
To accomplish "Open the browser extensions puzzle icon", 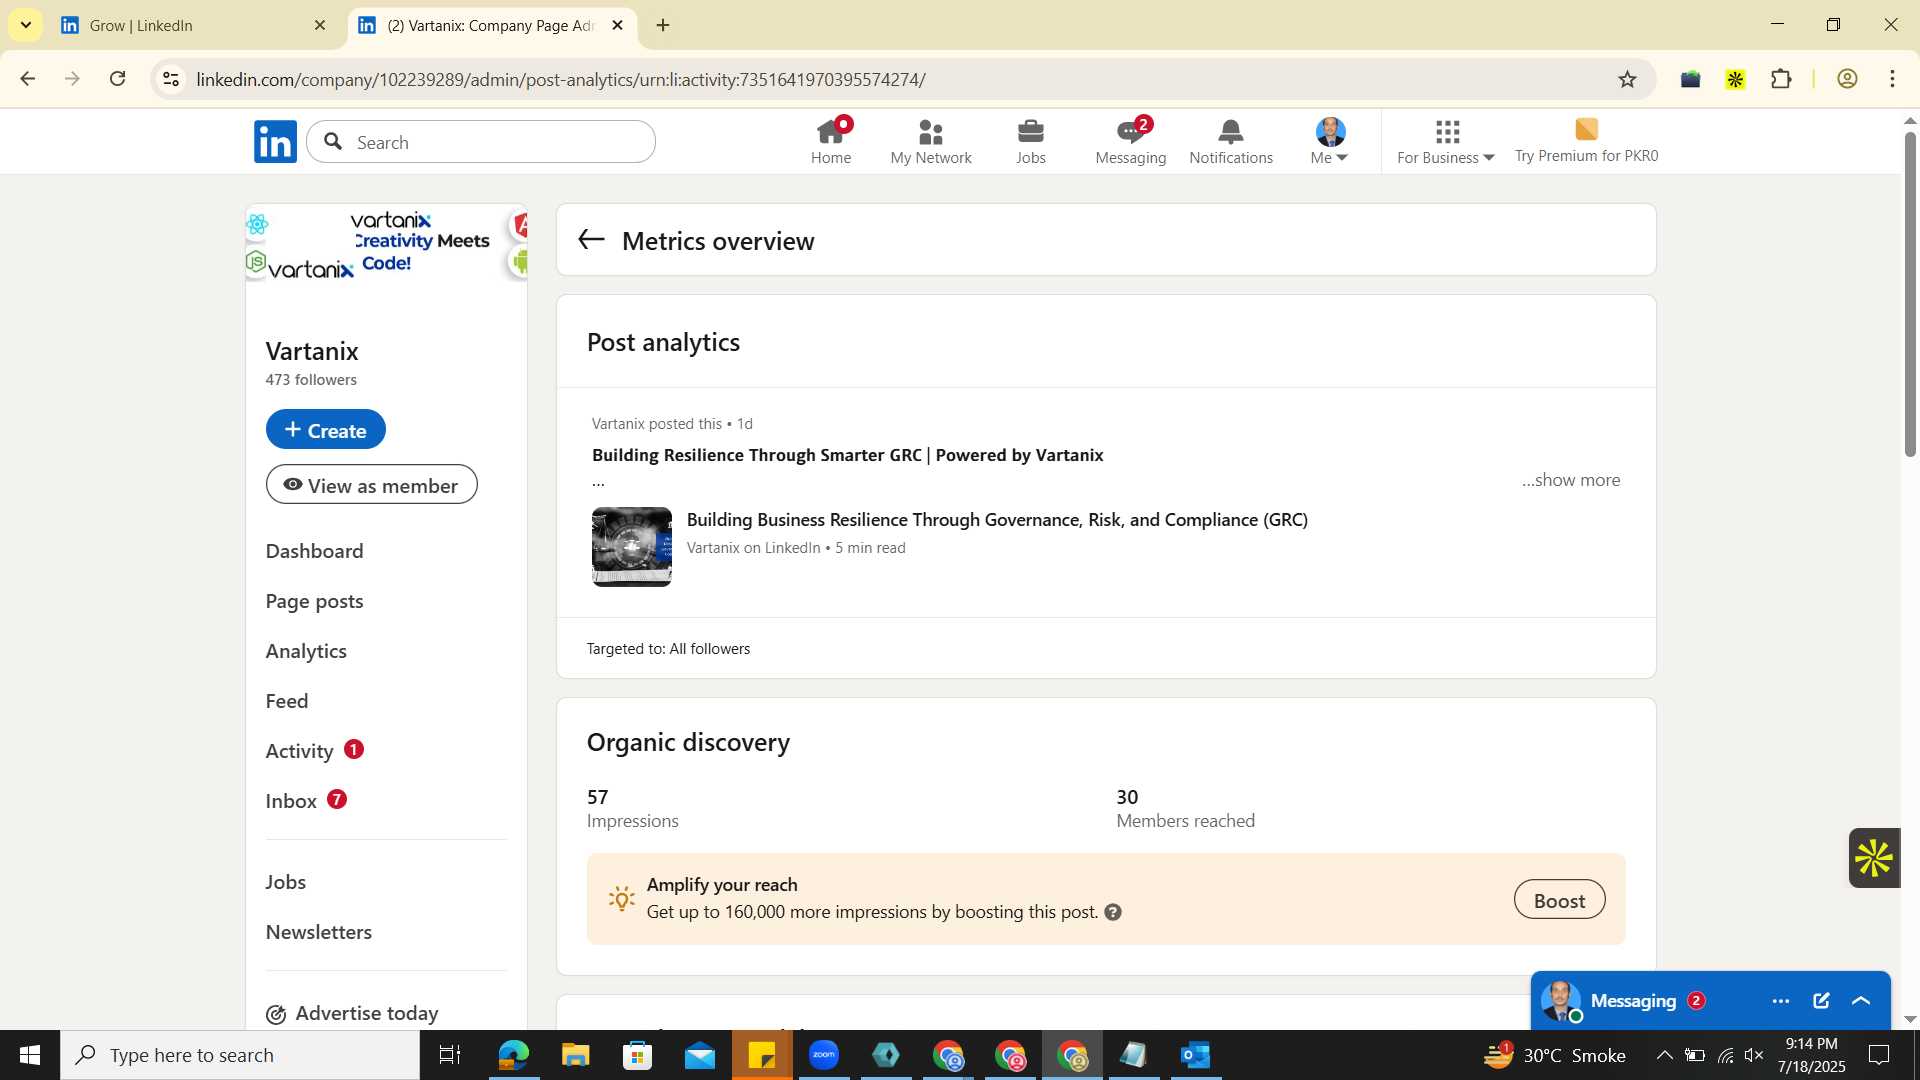I will coord(1781,79).
